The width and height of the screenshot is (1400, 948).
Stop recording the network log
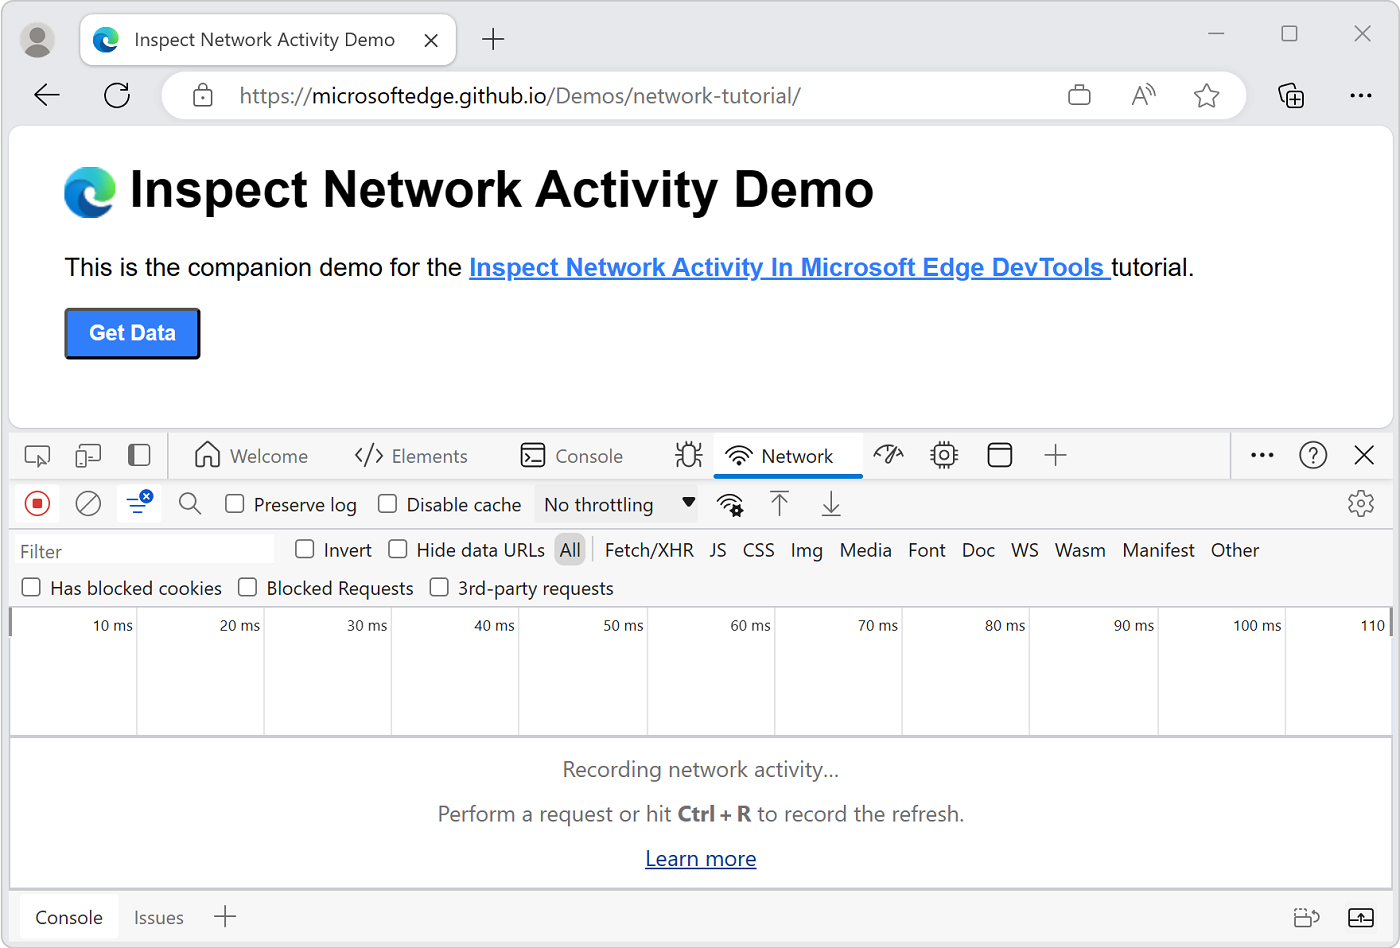(x=37, y=503)
